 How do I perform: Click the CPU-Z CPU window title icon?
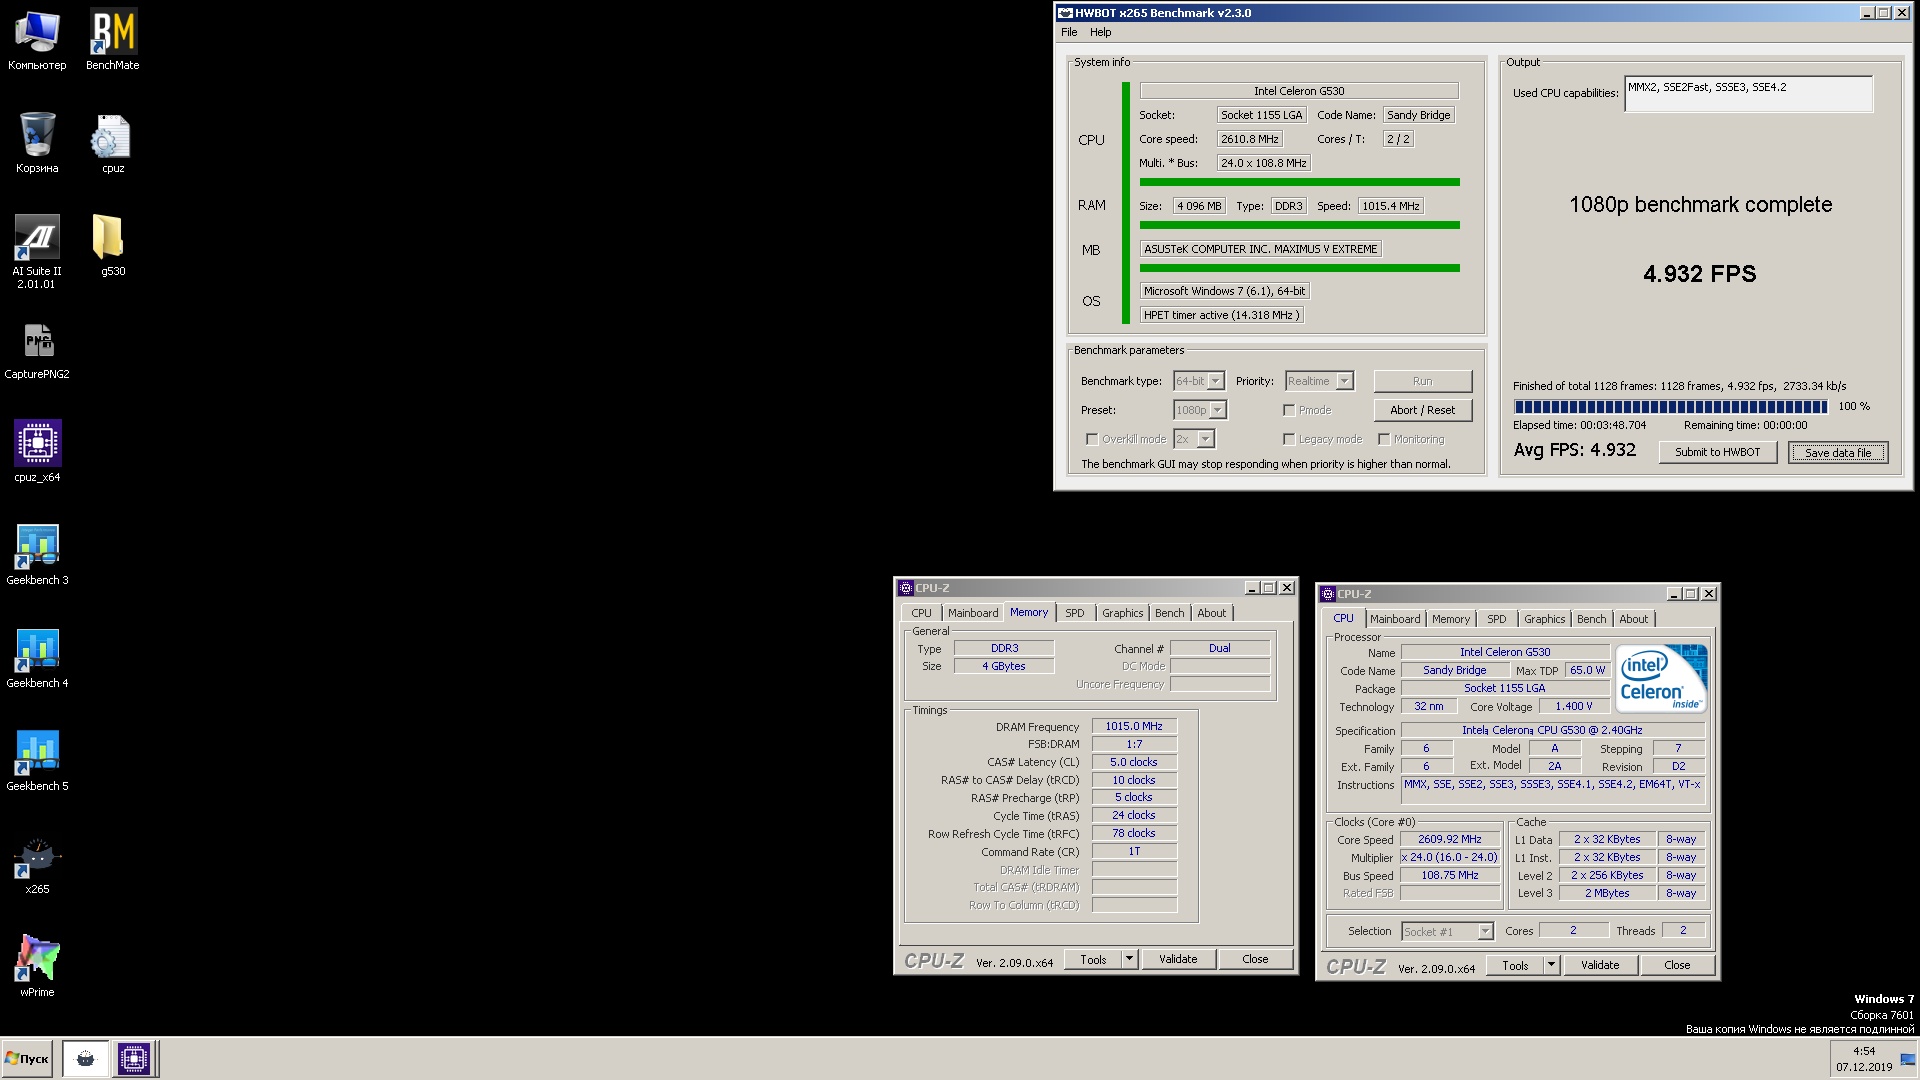click(x=1328, y=594)
